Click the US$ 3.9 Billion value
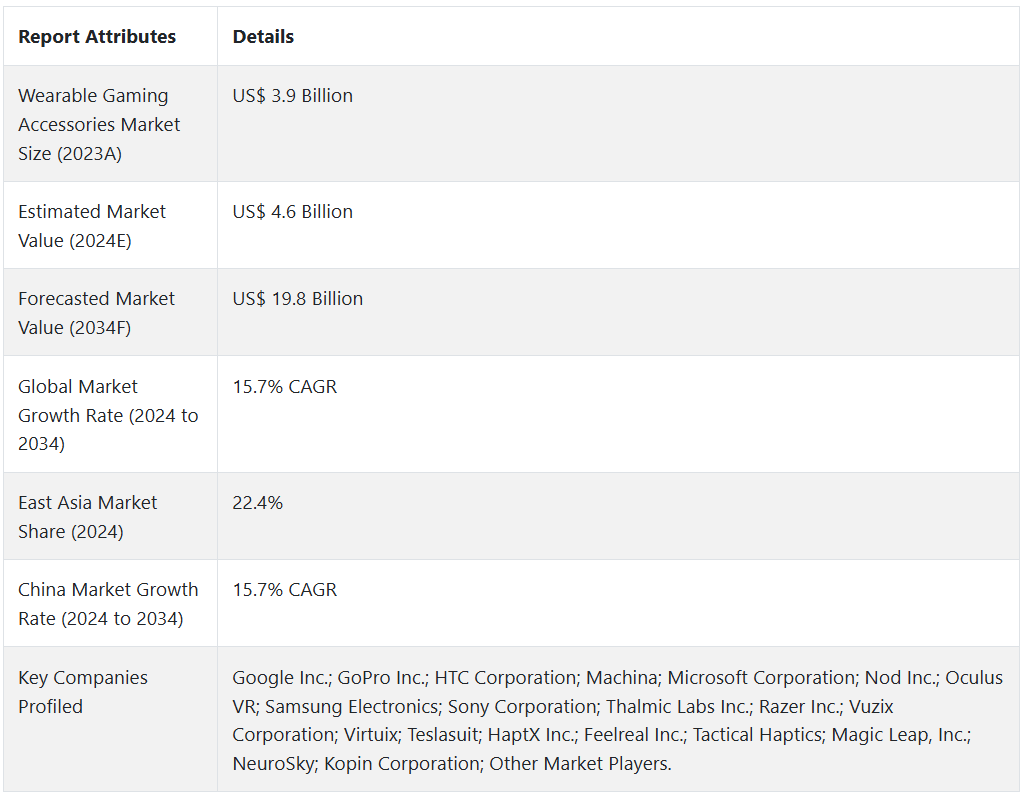The image size is (1029, 798). [292, 96]
